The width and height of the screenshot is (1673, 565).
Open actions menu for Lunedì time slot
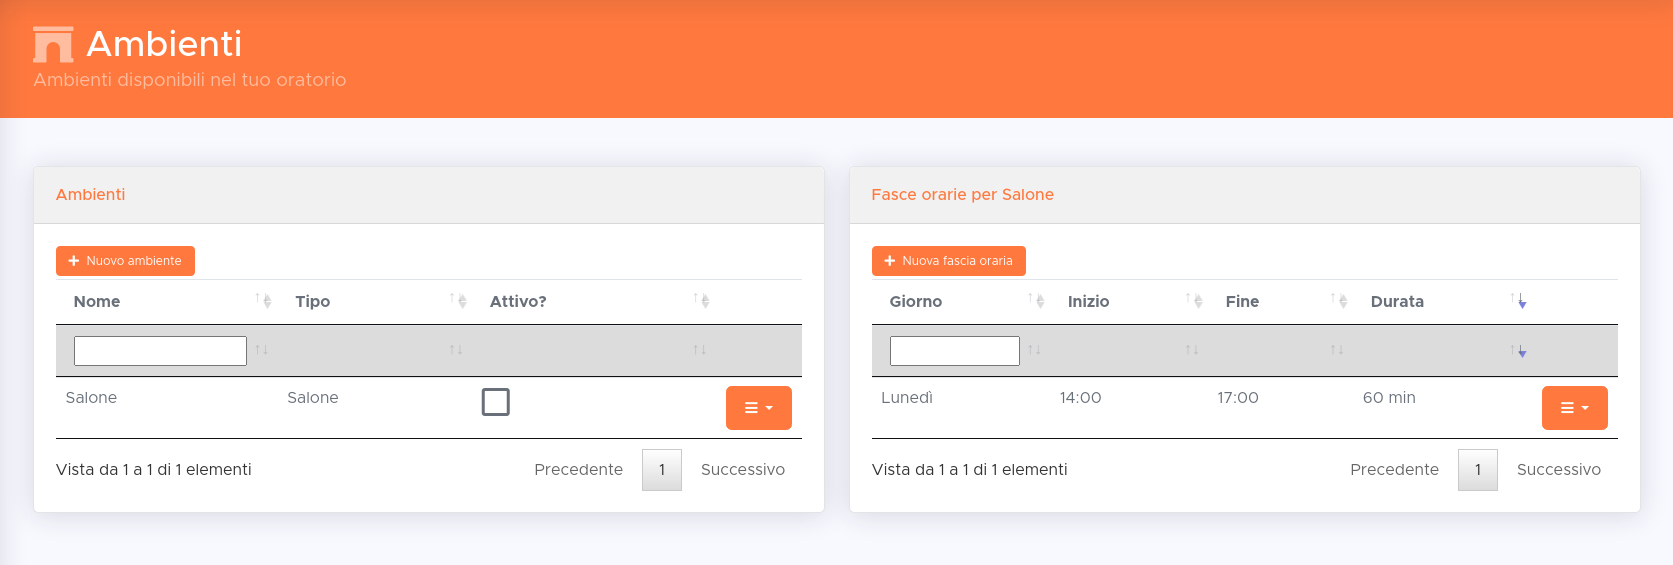tap(1574, 408)
